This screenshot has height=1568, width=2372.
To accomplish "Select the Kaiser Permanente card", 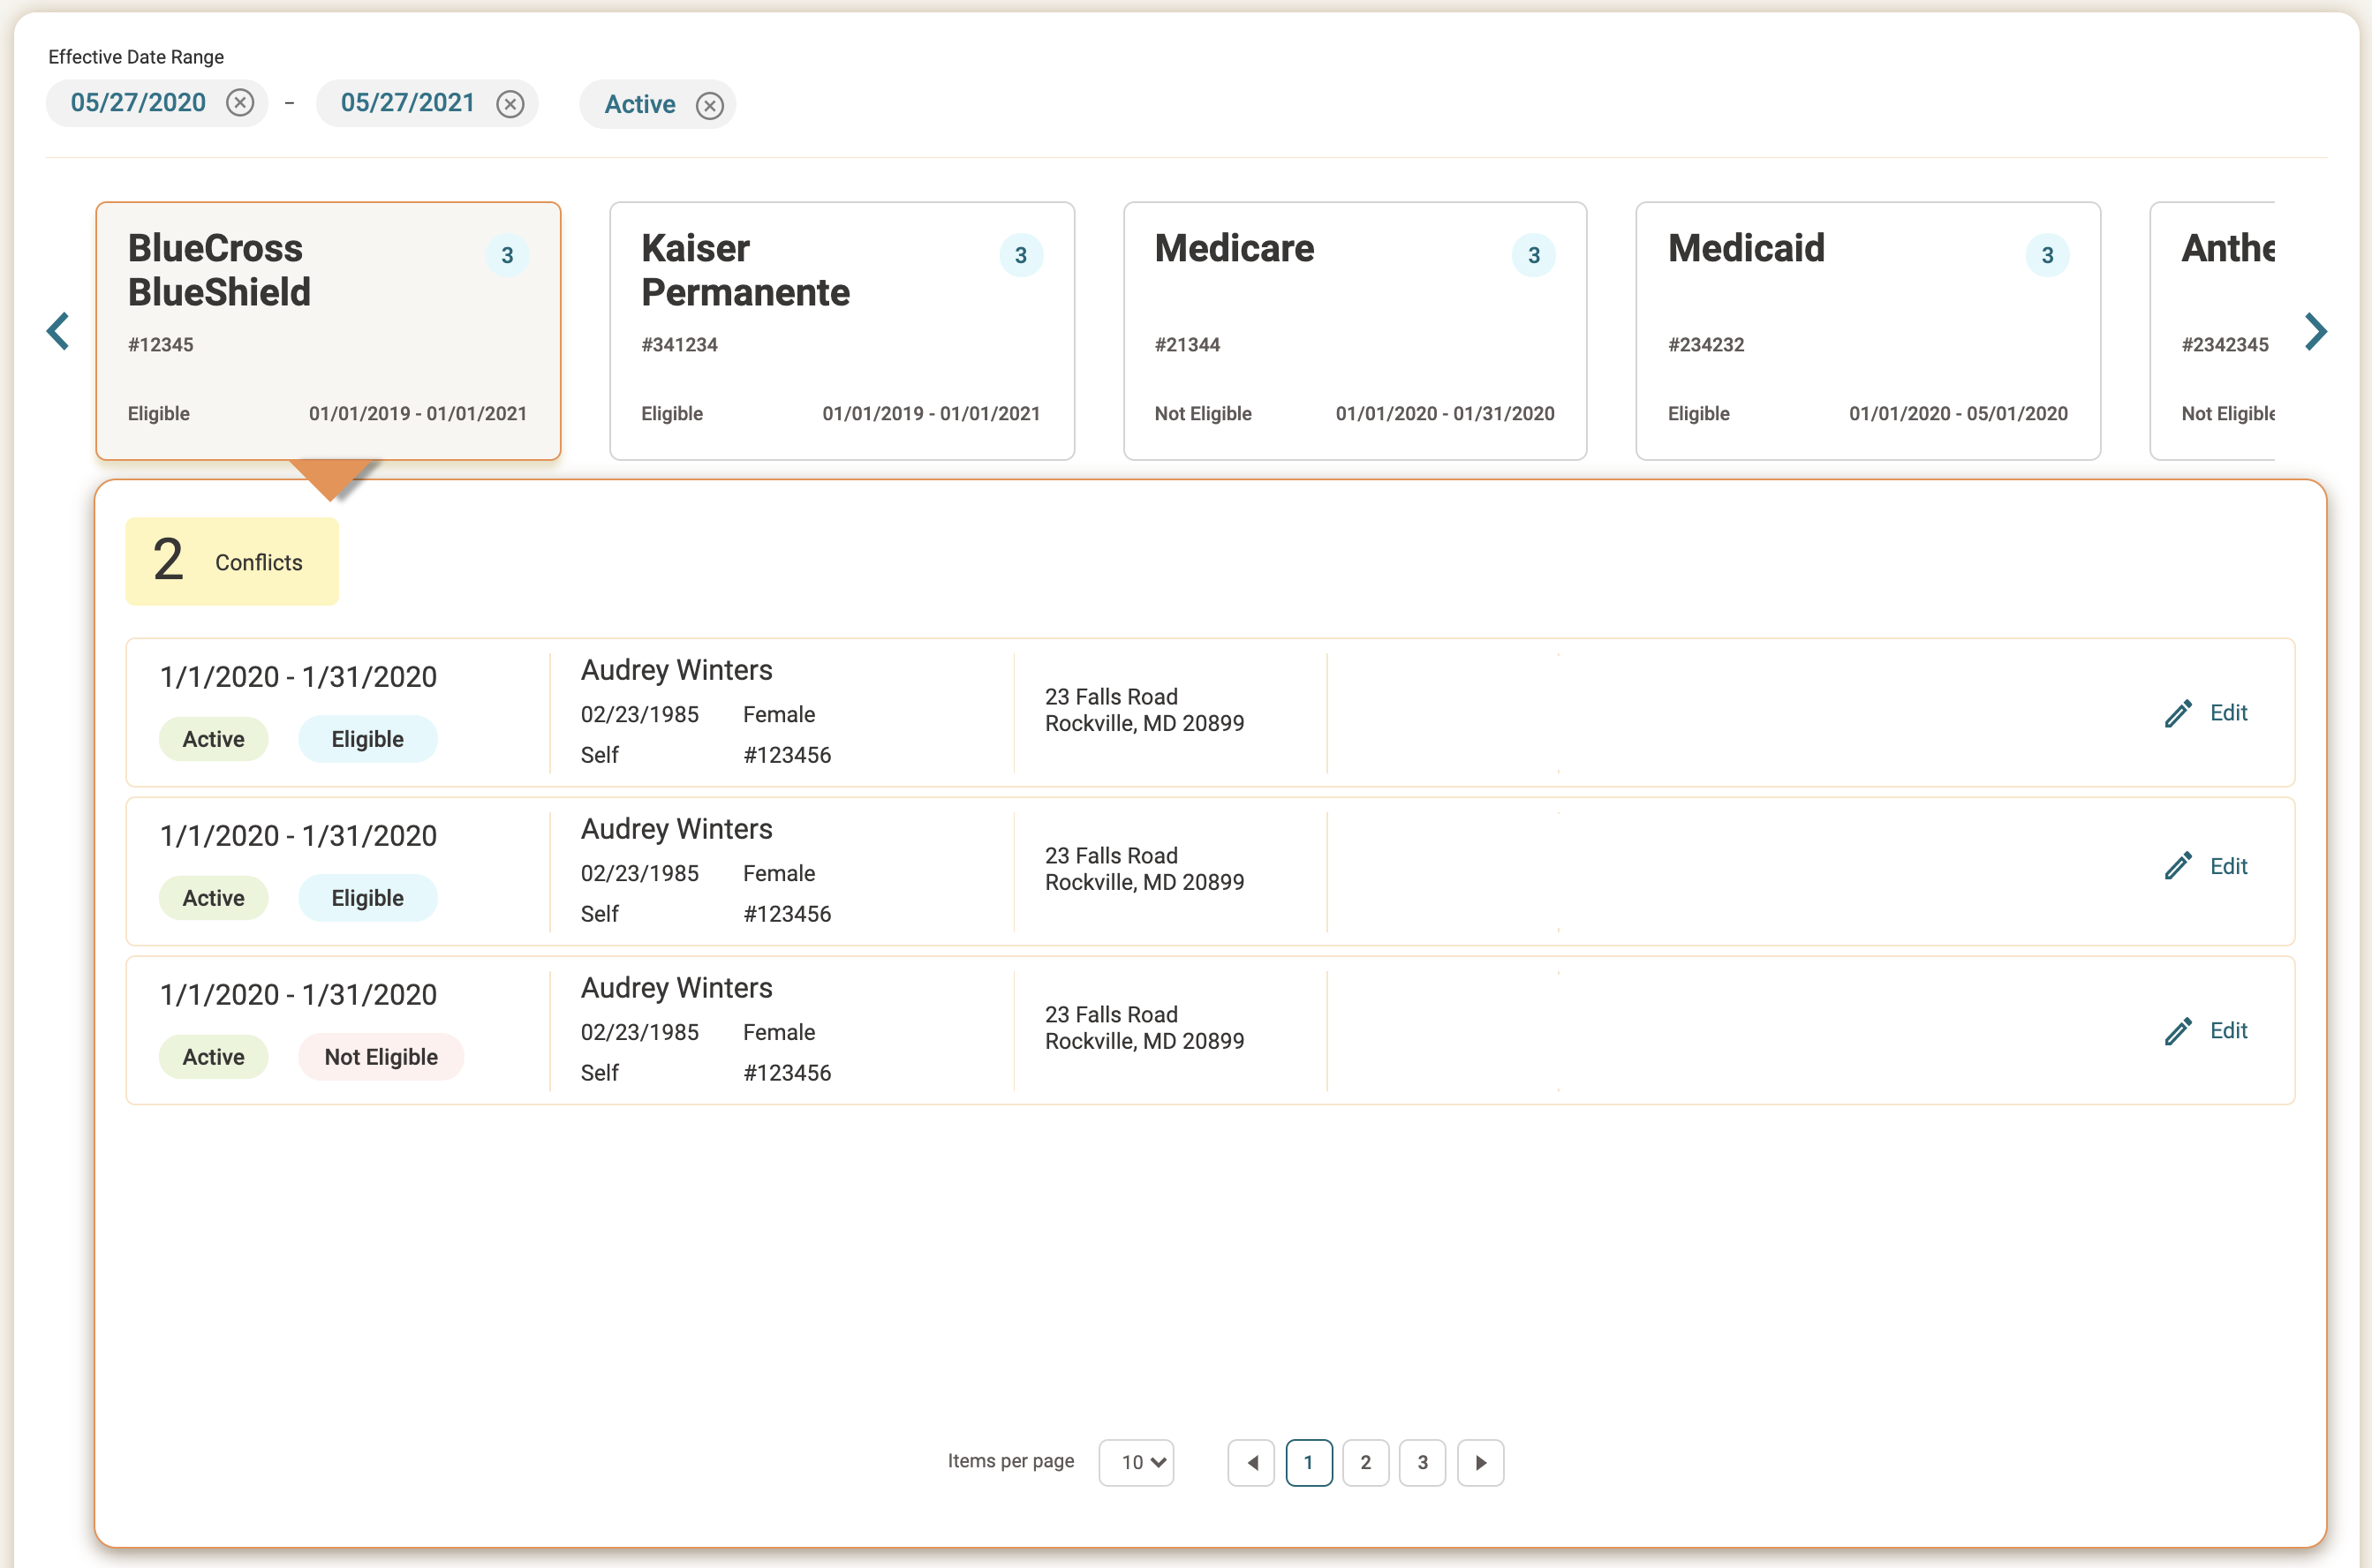I will pyautogui.click(x=842, y=331).
